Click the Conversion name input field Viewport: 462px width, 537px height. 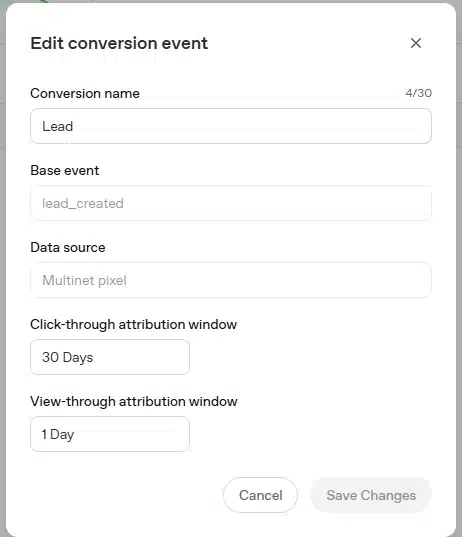click(231, 126)
